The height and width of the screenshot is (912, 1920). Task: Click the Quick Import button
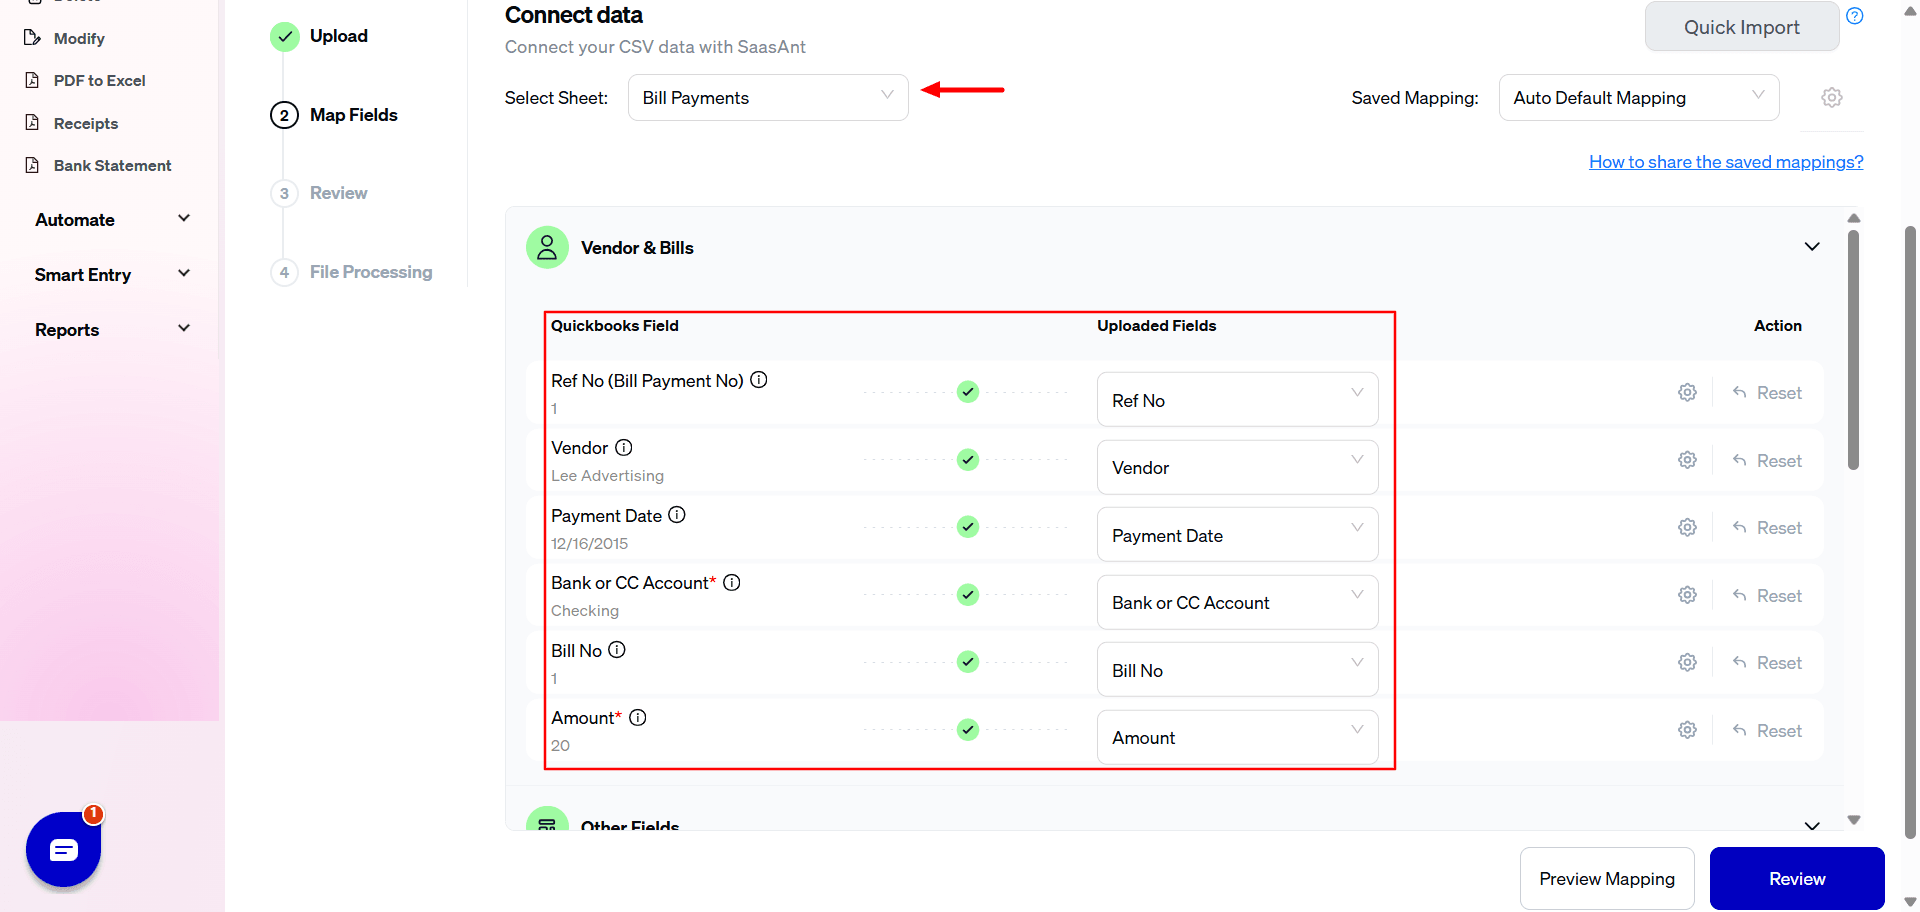pyautogui.click(x=1741, y=27)
